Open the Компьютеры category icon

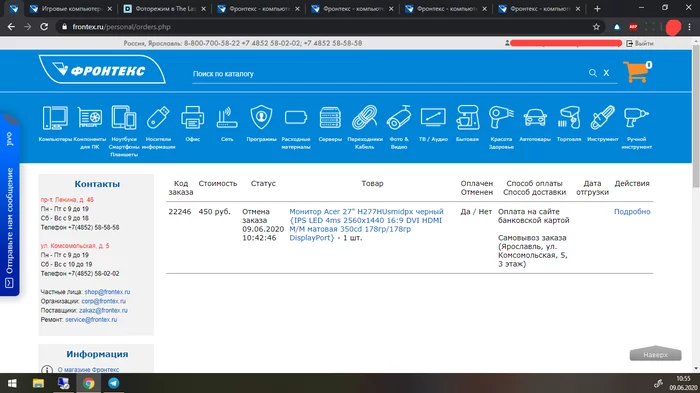click(55, 118)
